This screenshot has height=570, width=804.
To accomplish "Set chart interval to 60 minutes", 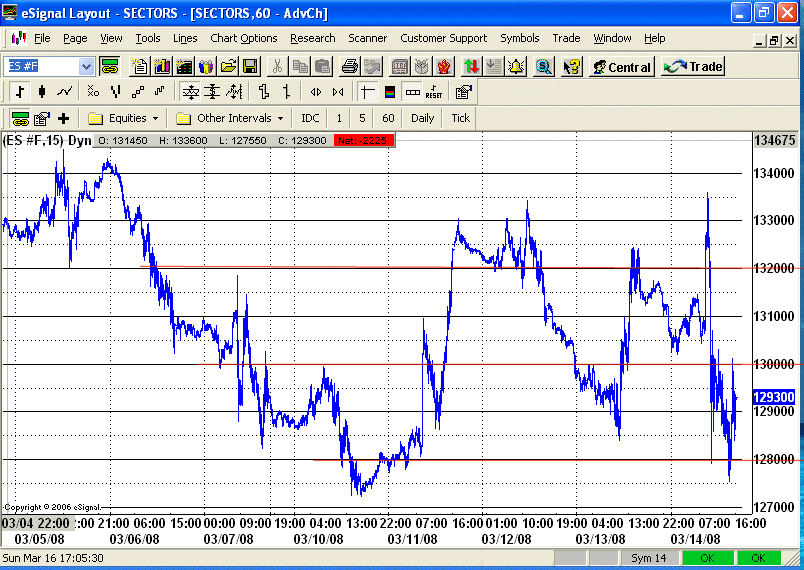I will pos(388,118).
